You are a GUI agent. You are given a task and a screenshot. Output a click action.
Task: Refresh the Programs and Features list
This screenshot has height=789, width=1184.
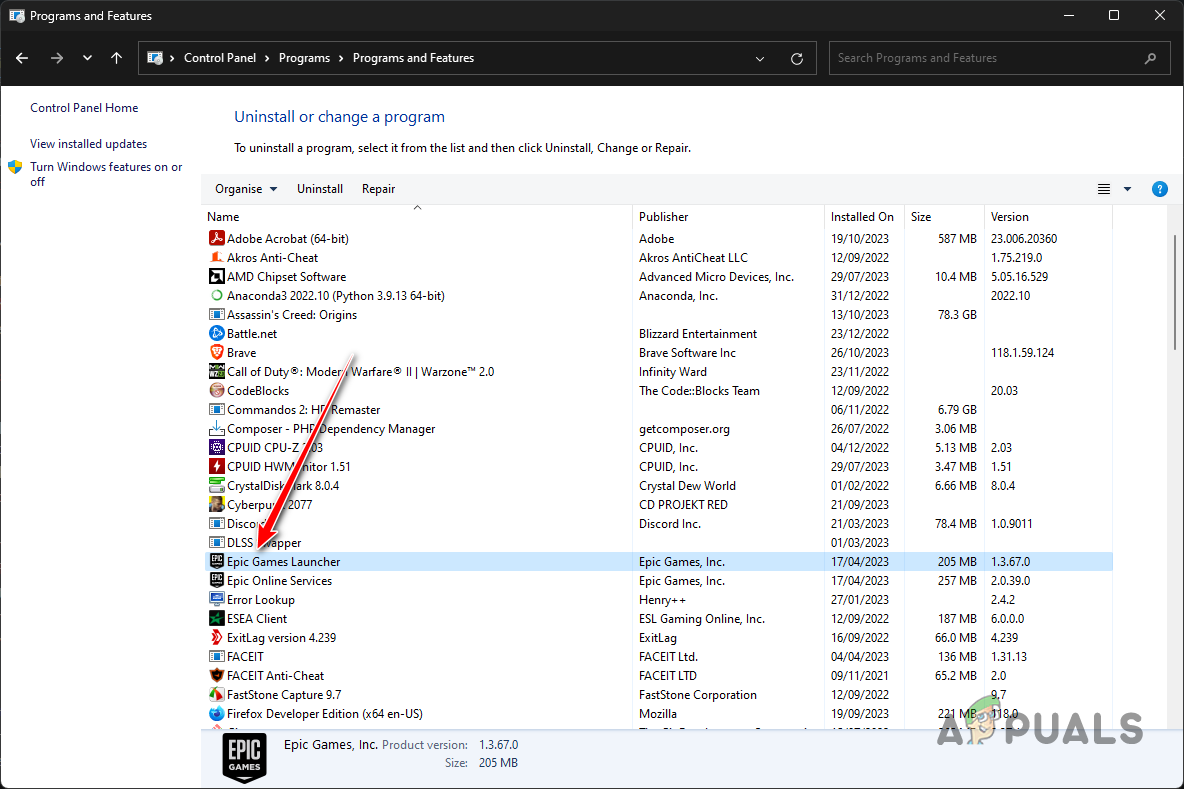coord(797,58)
